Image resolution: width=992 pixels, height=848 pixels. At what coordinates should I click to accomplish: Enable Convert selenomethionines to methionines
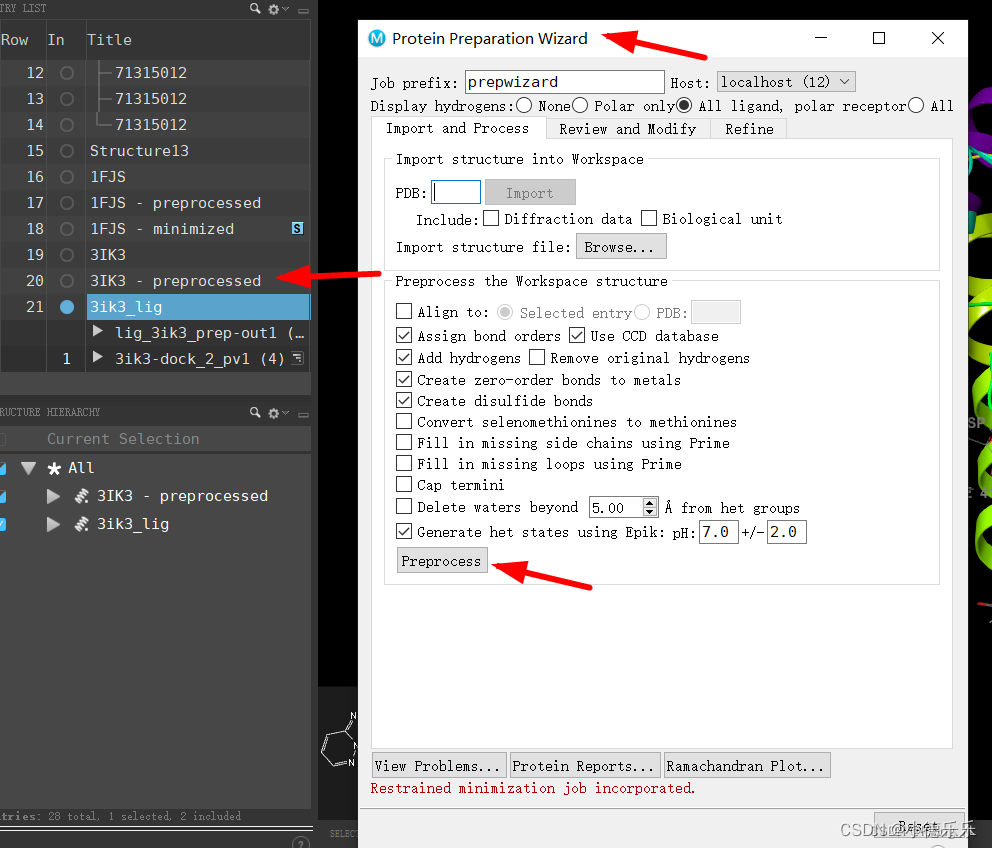404,421
